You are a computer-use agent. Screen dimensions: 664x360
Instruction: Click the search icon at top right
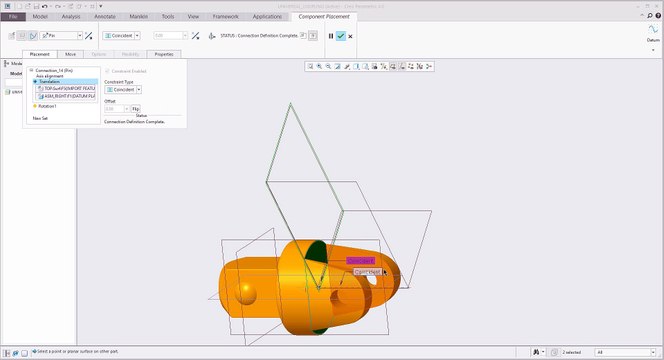650,16
